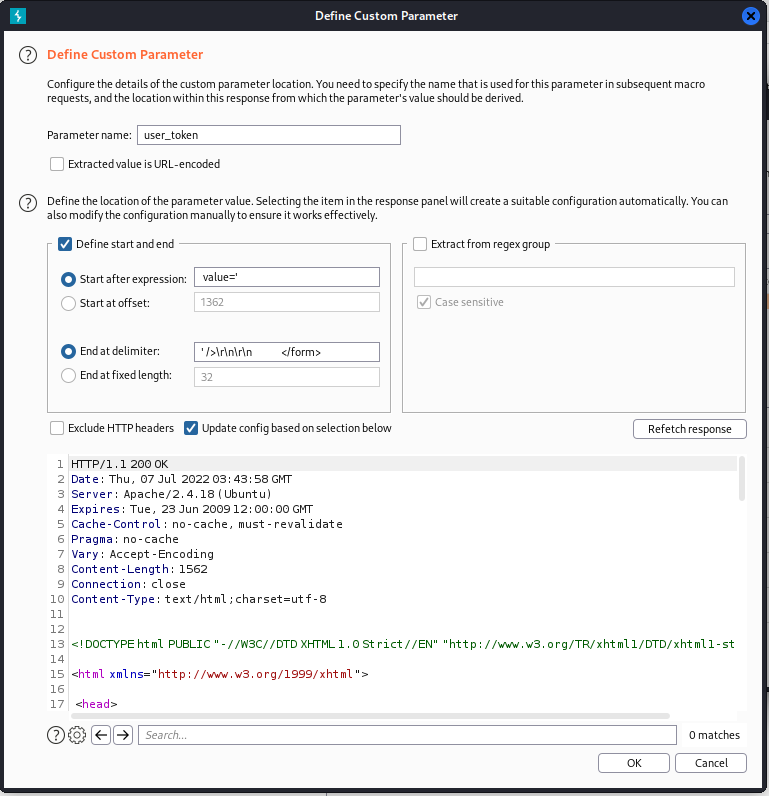Enable Extract from regex group checkbox
The image size is (769, 796).
click(420, 244)
